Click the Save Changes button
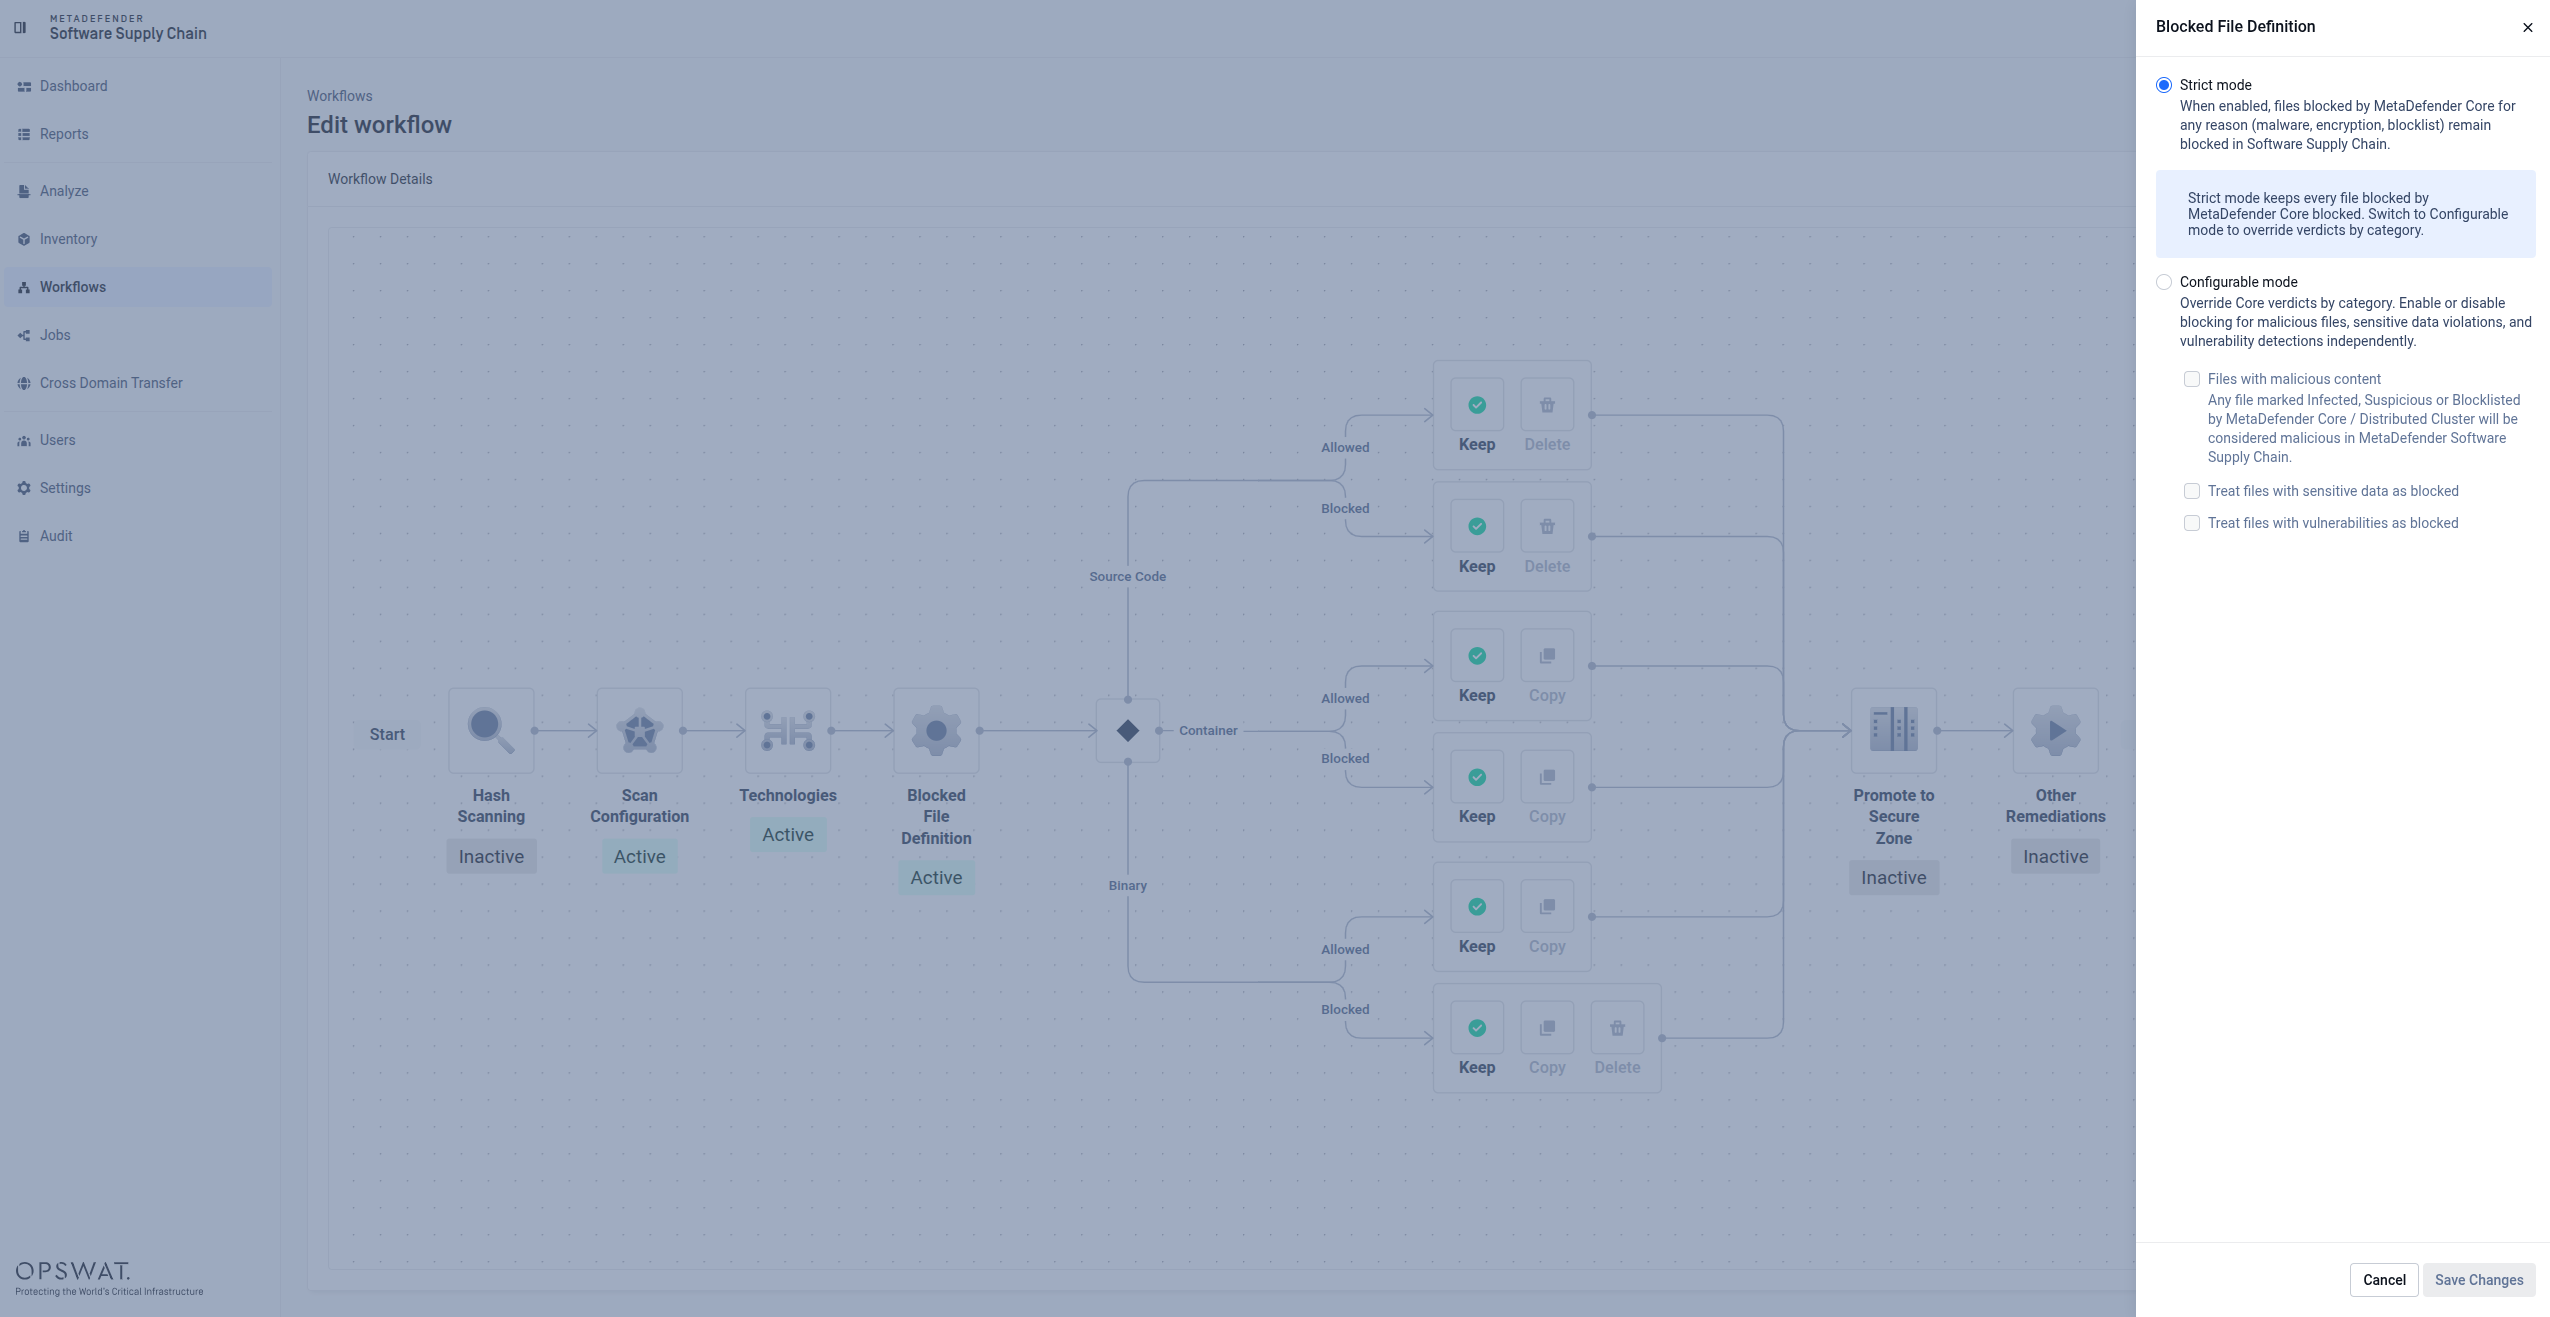 [x=2479, y=1280]
